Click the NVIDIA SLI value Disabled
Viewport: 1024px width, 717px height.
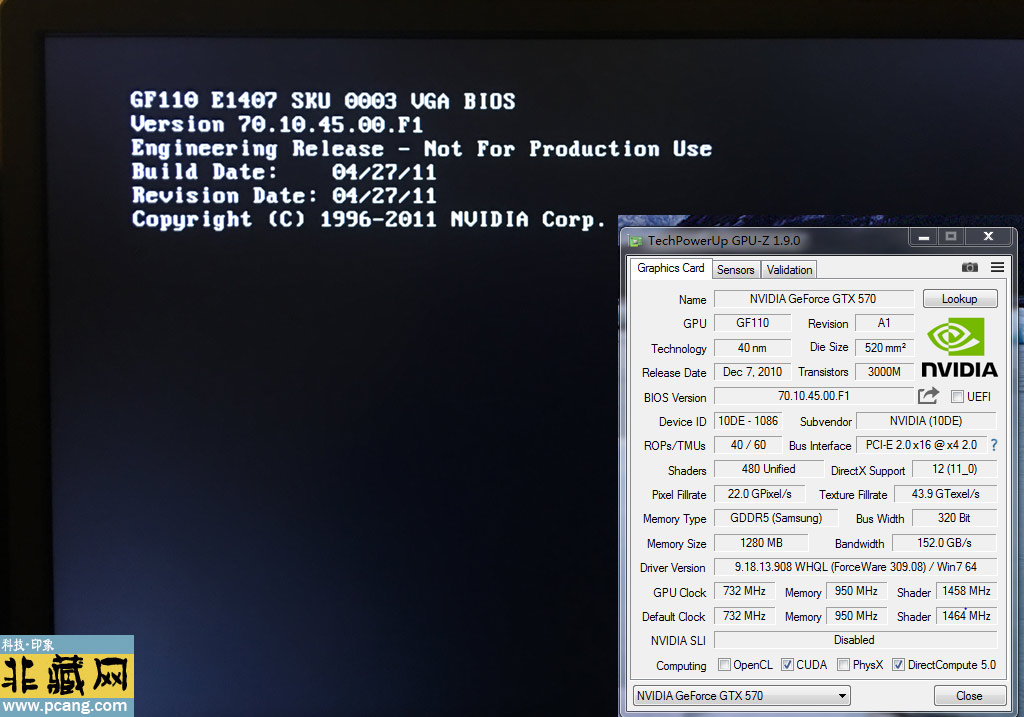coord(856,640)
